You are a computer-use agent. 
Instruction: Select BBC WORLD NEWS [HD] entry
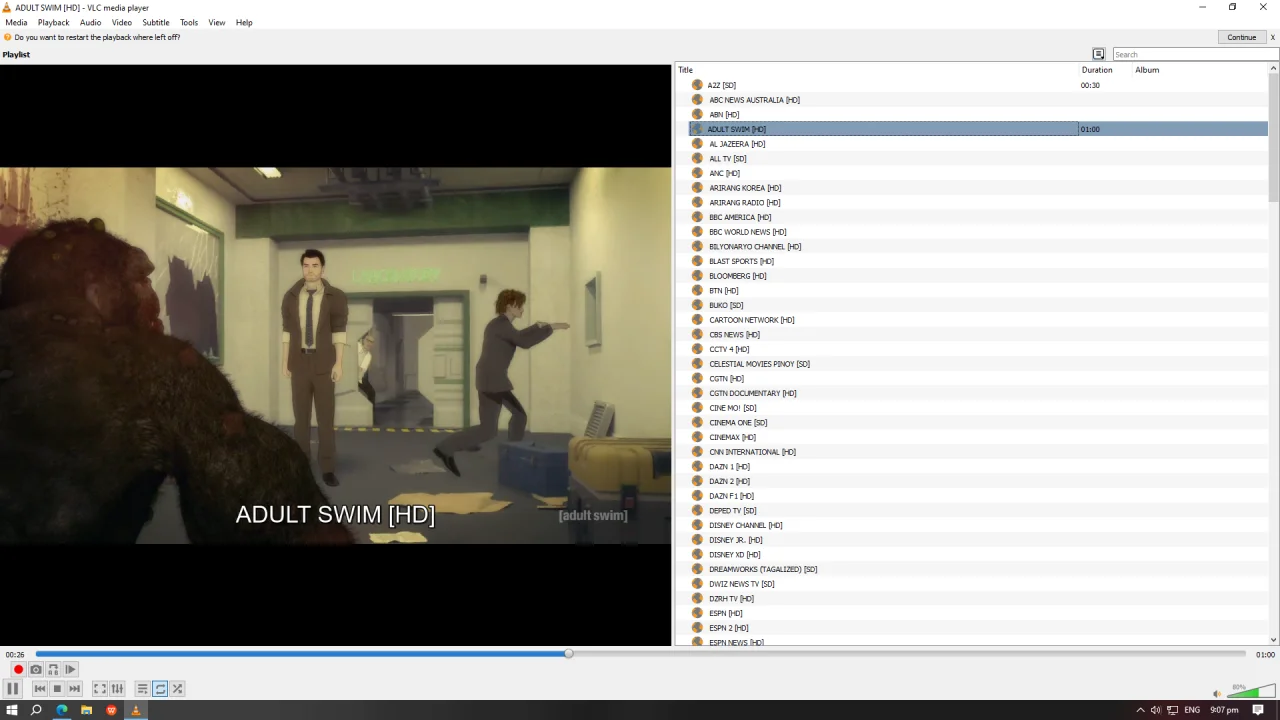click(x=748, y=232)
